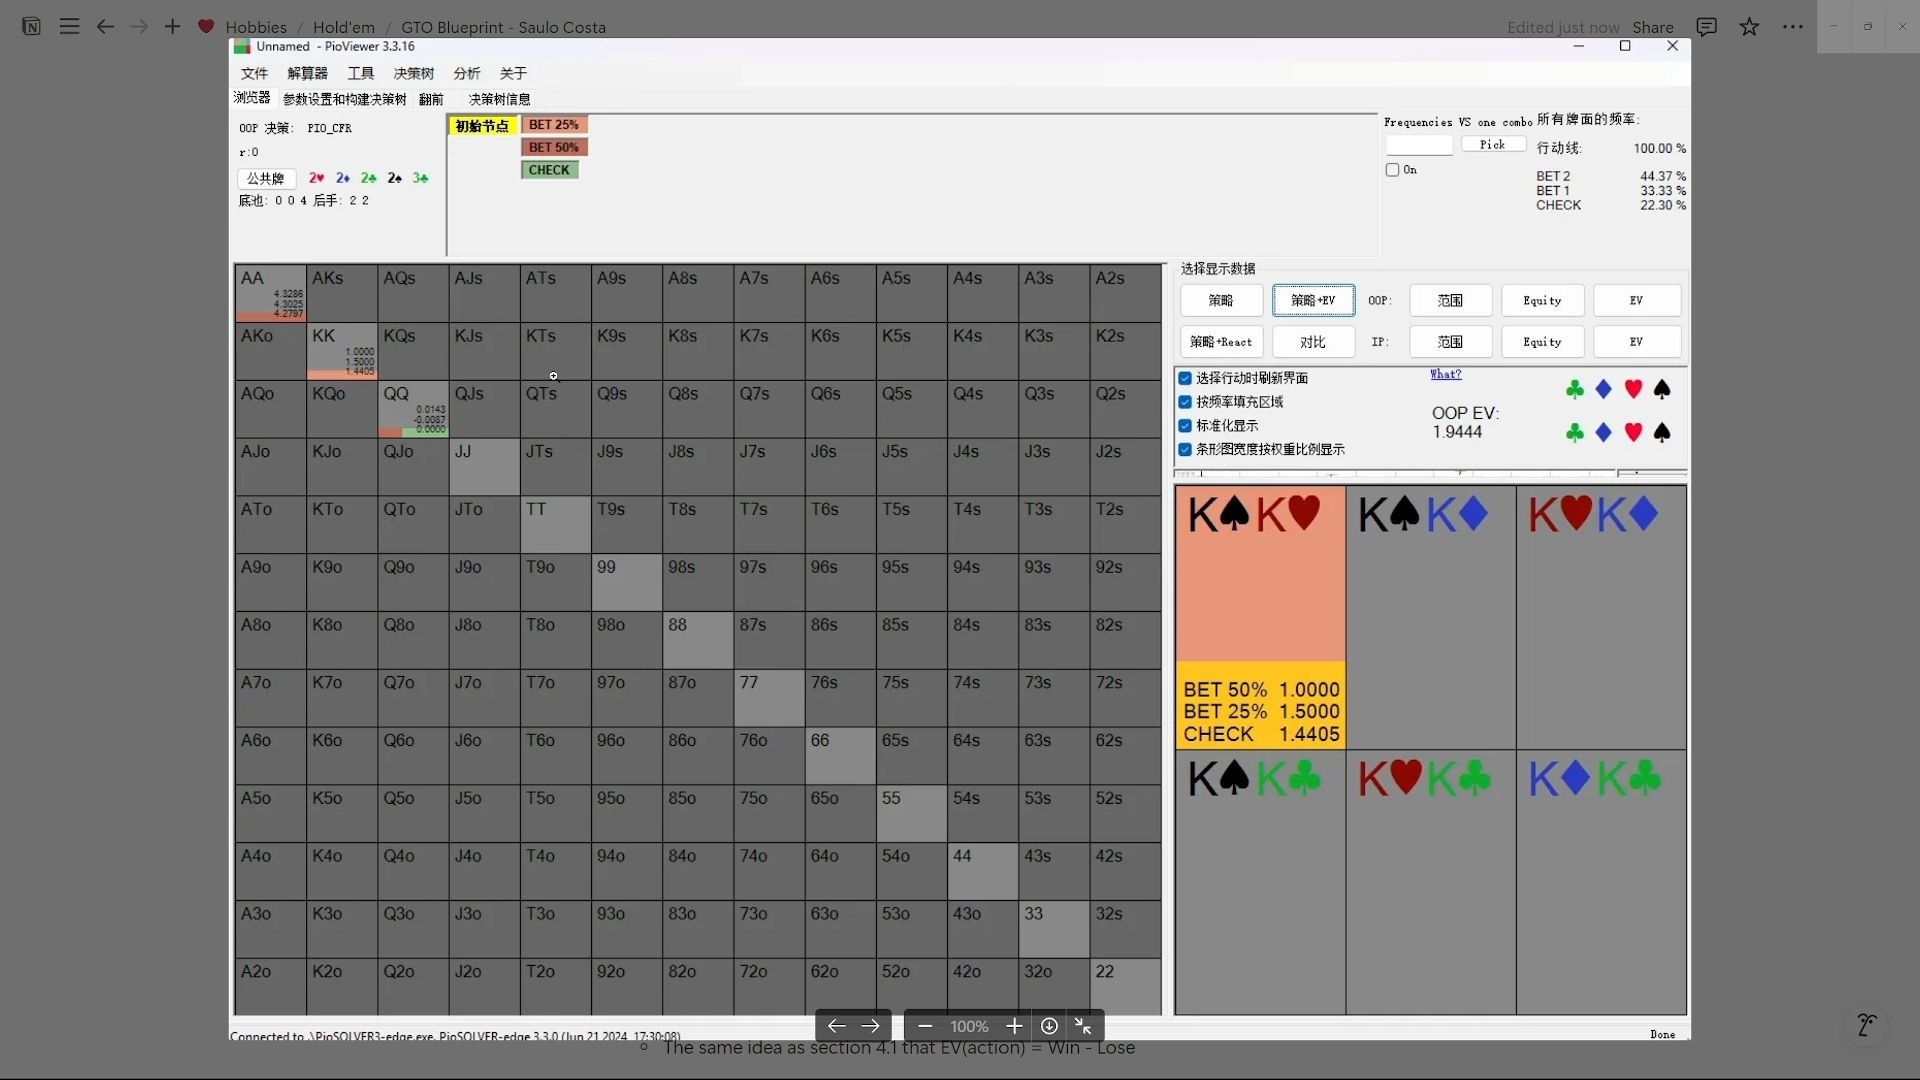1920x1080 pixels.
Task: Switch to the 浏览器 tab
Action: (x=252, y=98)
